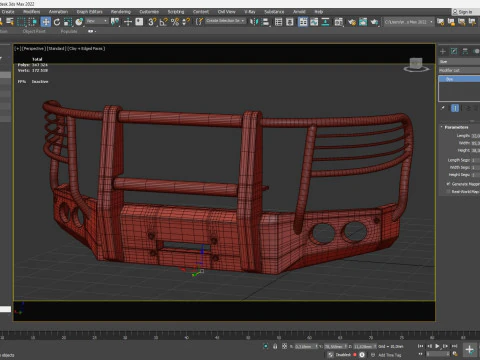This screenshot has width=480, height=360.
Task: Click the Length Segs value field
Action: (476, 160)
